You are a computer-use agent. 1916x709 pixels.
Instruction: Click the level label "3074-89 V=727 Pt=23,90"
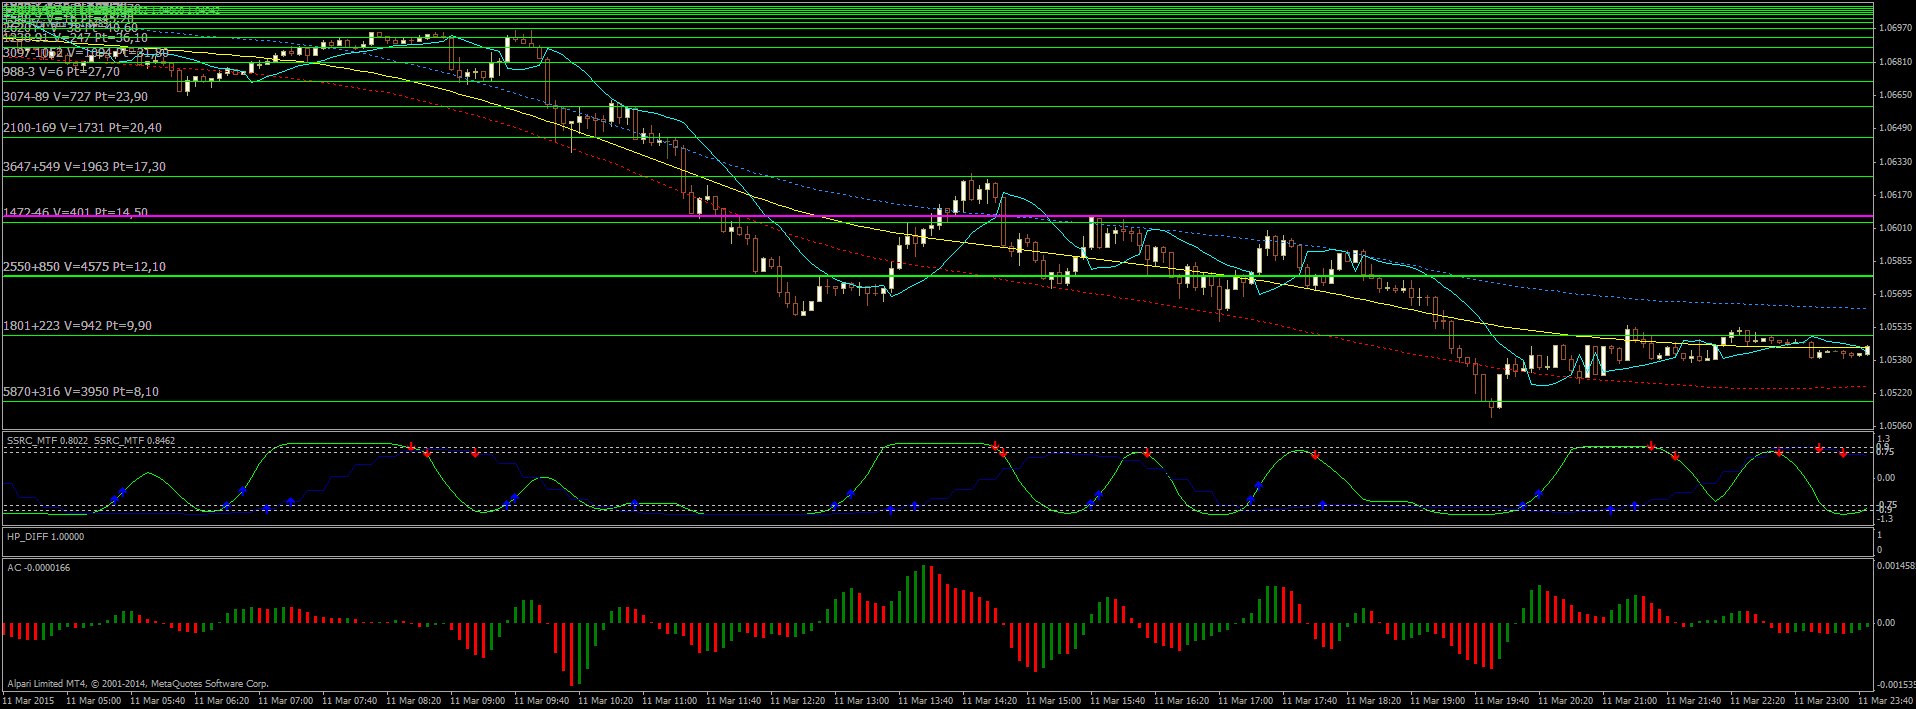(76, 97)
